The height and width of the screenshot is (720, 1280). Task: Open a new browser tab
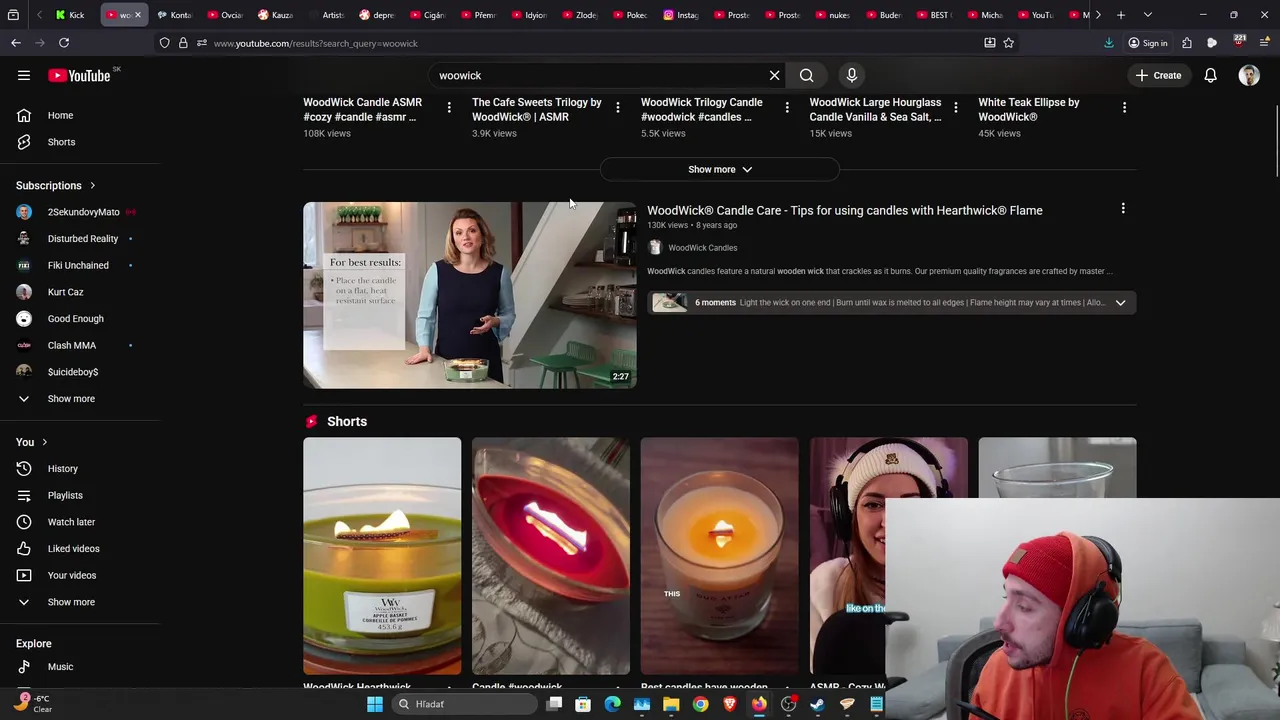[x=1121, y=15]
